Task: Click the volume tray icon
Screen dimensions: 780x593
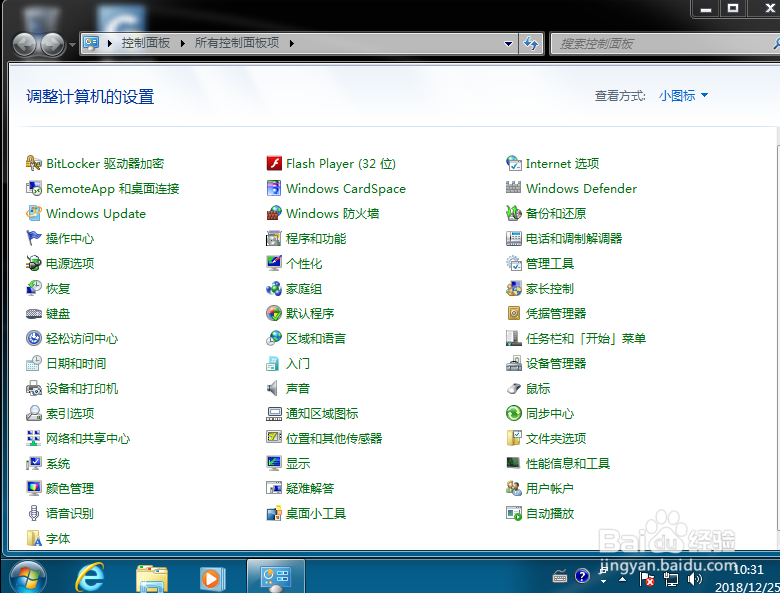Action: [694, 579]
